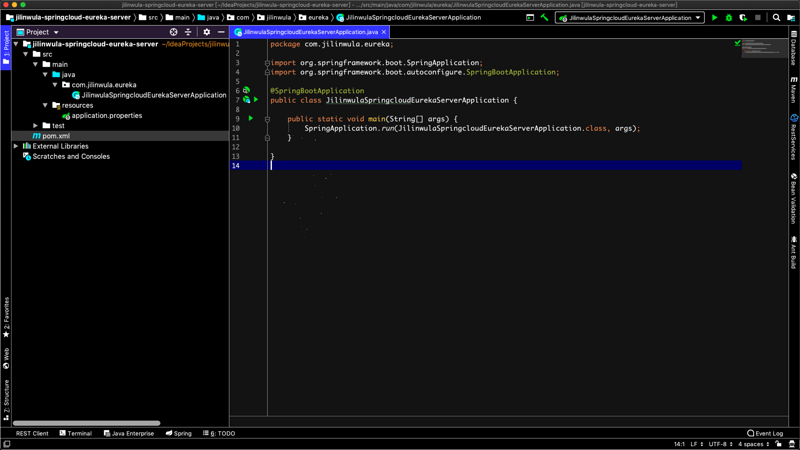The height and width of the screenshot is (450, 800).
Task: Open Project panel settings gear
Action: pos(207,32)
